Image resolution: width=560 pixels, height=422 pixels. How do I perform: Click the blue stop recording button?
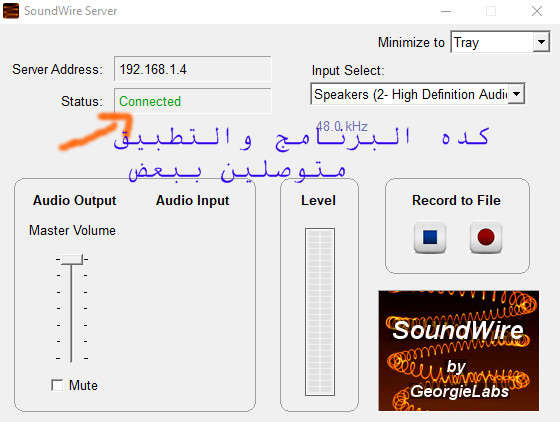coord(430,237)
